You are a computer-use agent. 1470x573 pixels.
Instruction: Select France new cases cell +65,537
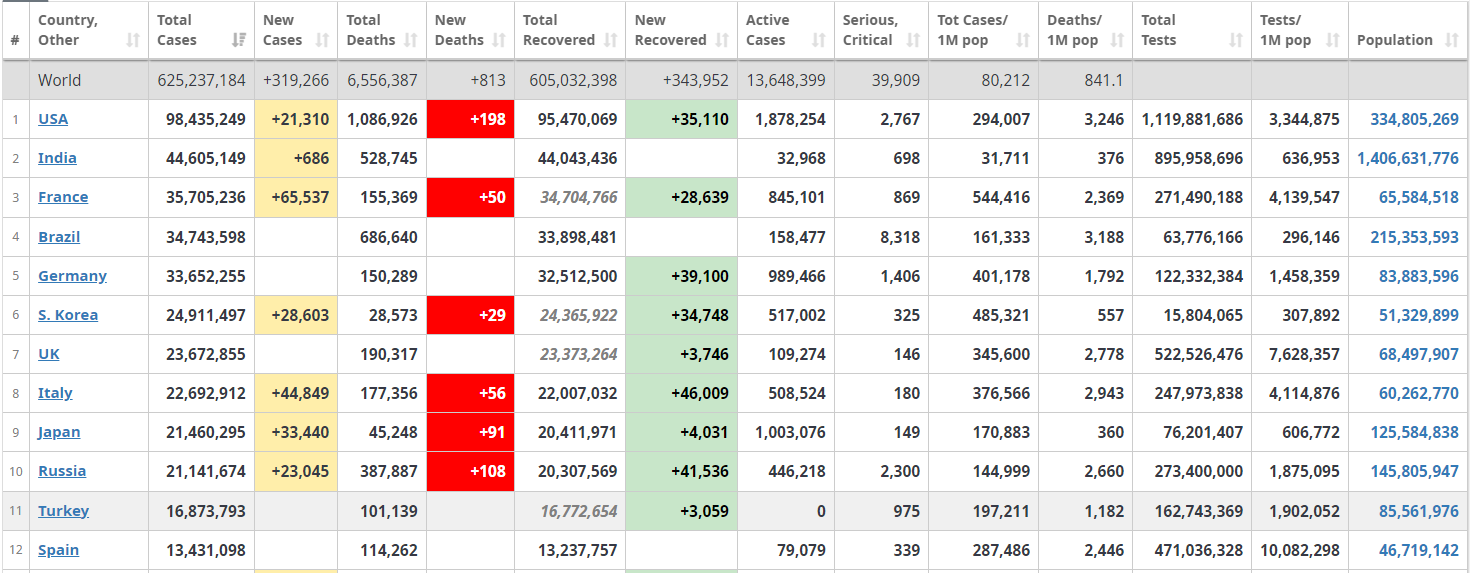296,197
